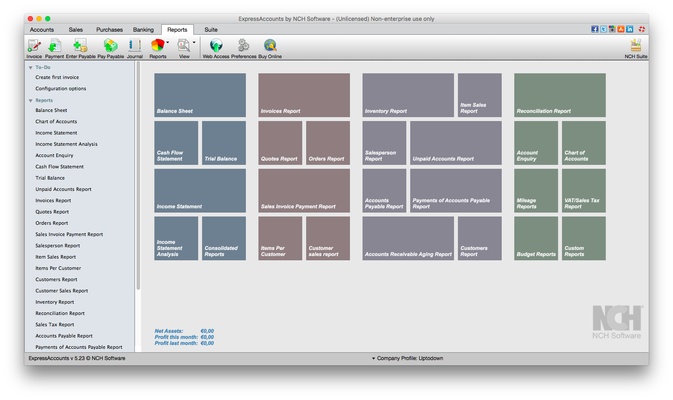Screen dimensions: 673x400
Task: Open the View toolbar dropdown arrow
Action: point(194,43)
